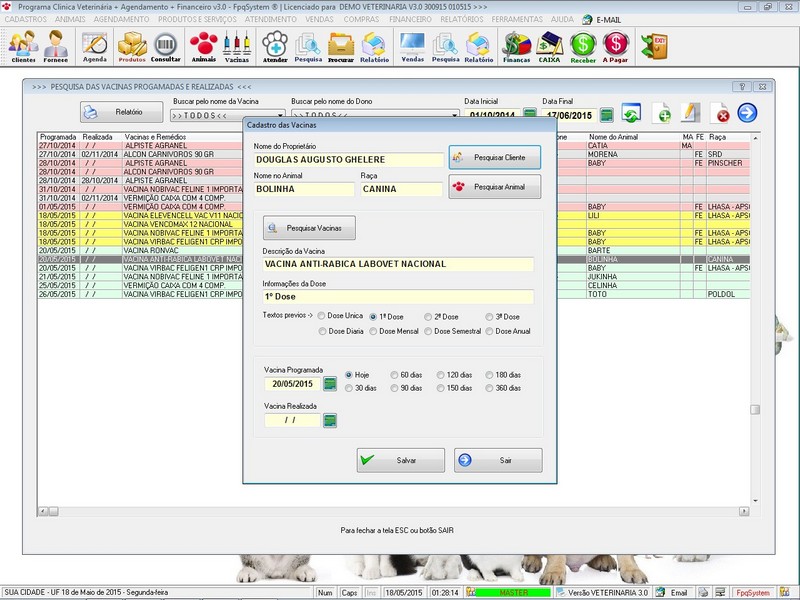This screenshot has height=600, width=800.
Task: Click the delete record red X icon
Action: pos(719,113)
